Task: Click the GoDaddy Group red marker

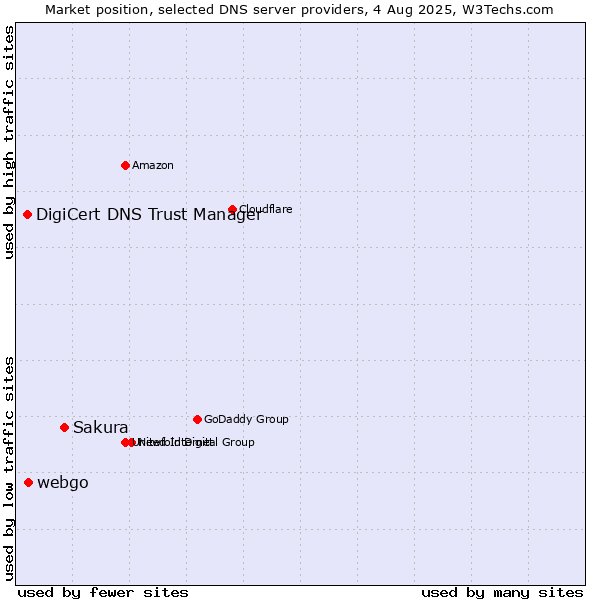Action: 197,419
